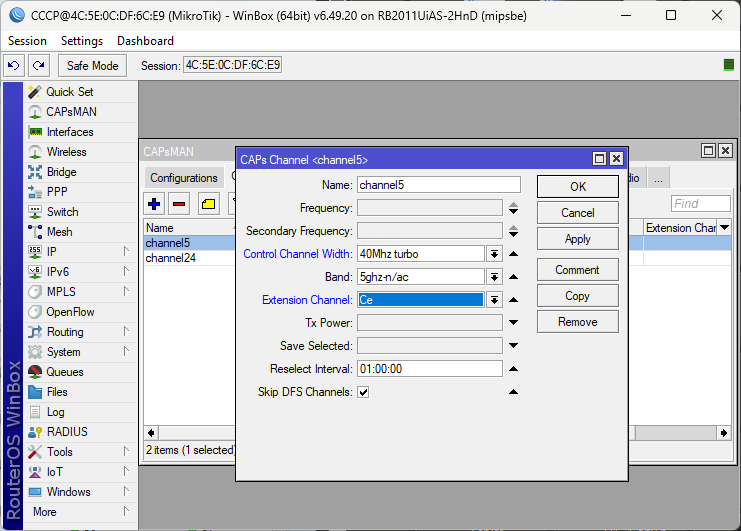Image resolution: width=741 pixels, height=531 pixels.
Task: Expand the Tools submenu
Action: coord(126,451)
